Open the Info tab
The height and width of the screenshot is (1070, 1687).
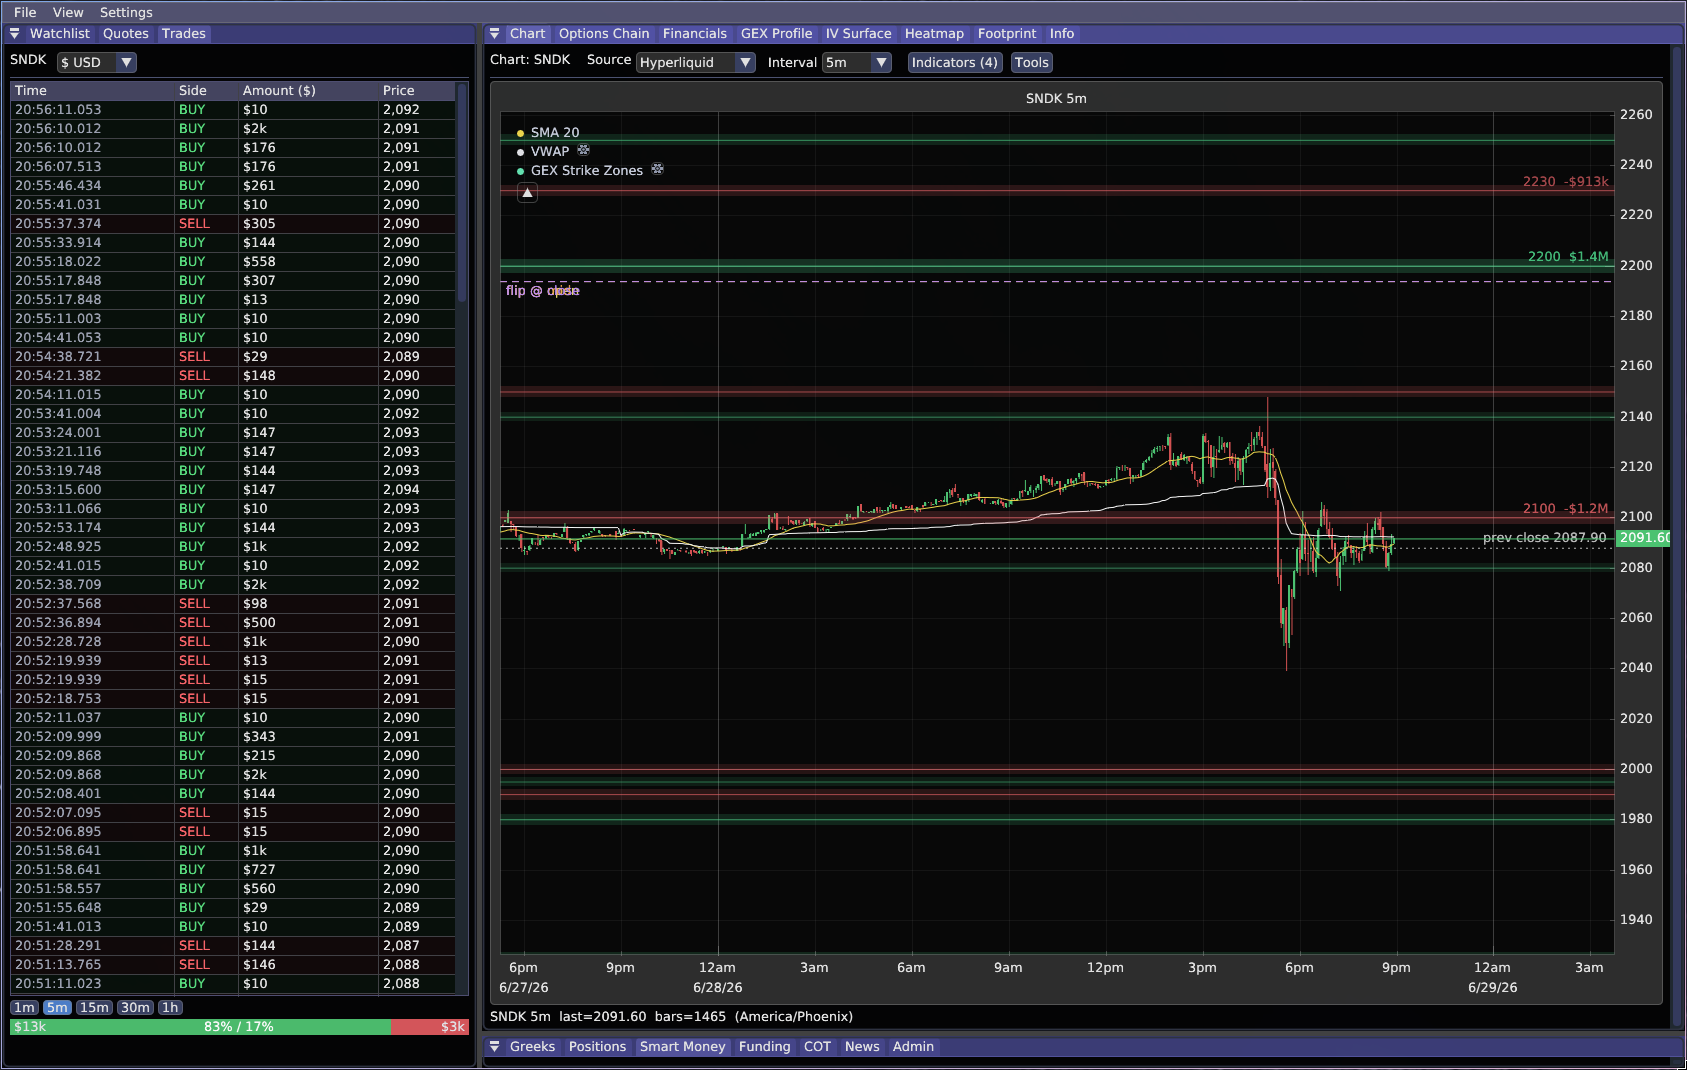pyautogui.click(x=1062, y=33)
